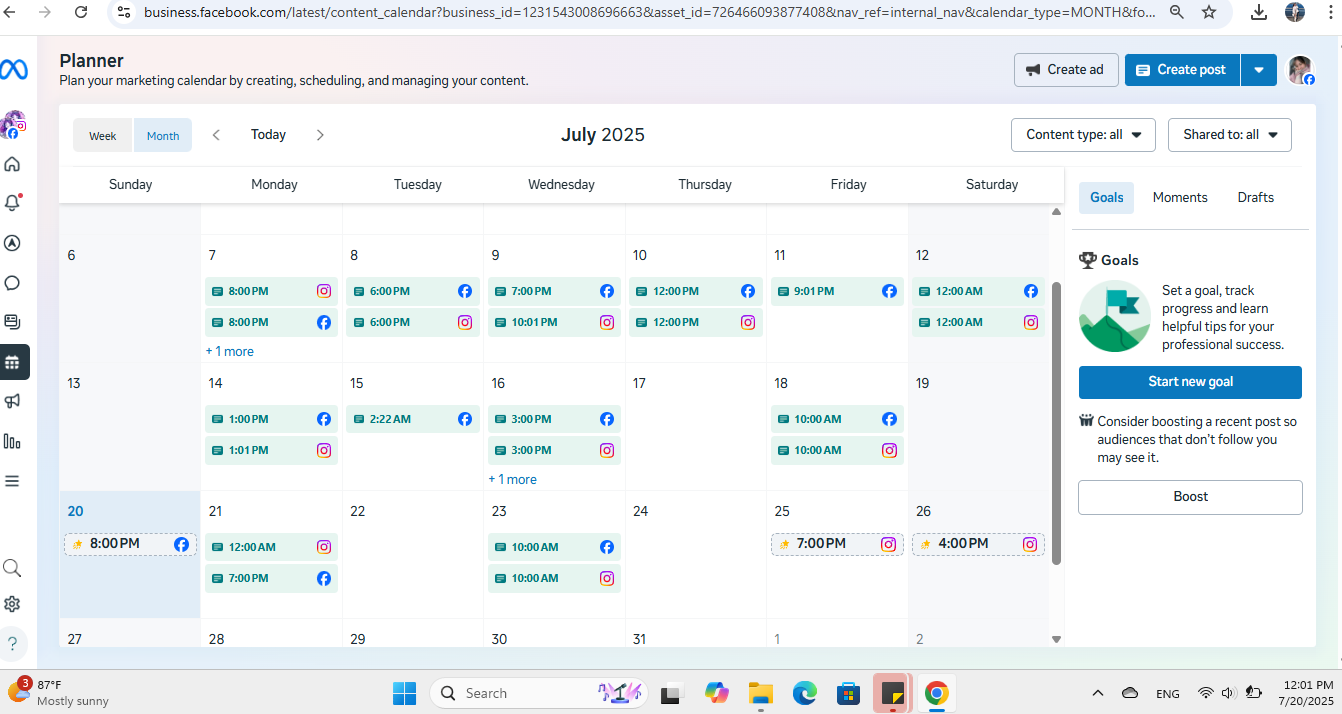Open the Inbox chat bubble icon
The image size is (1342, 714).
click(13, 283)
